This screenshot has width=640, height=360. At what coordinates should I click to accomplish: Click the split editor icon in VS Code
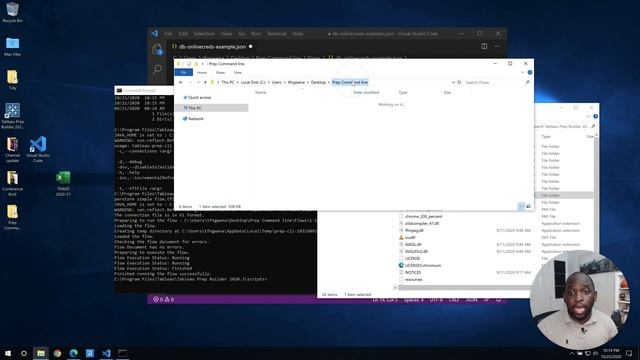484,47
